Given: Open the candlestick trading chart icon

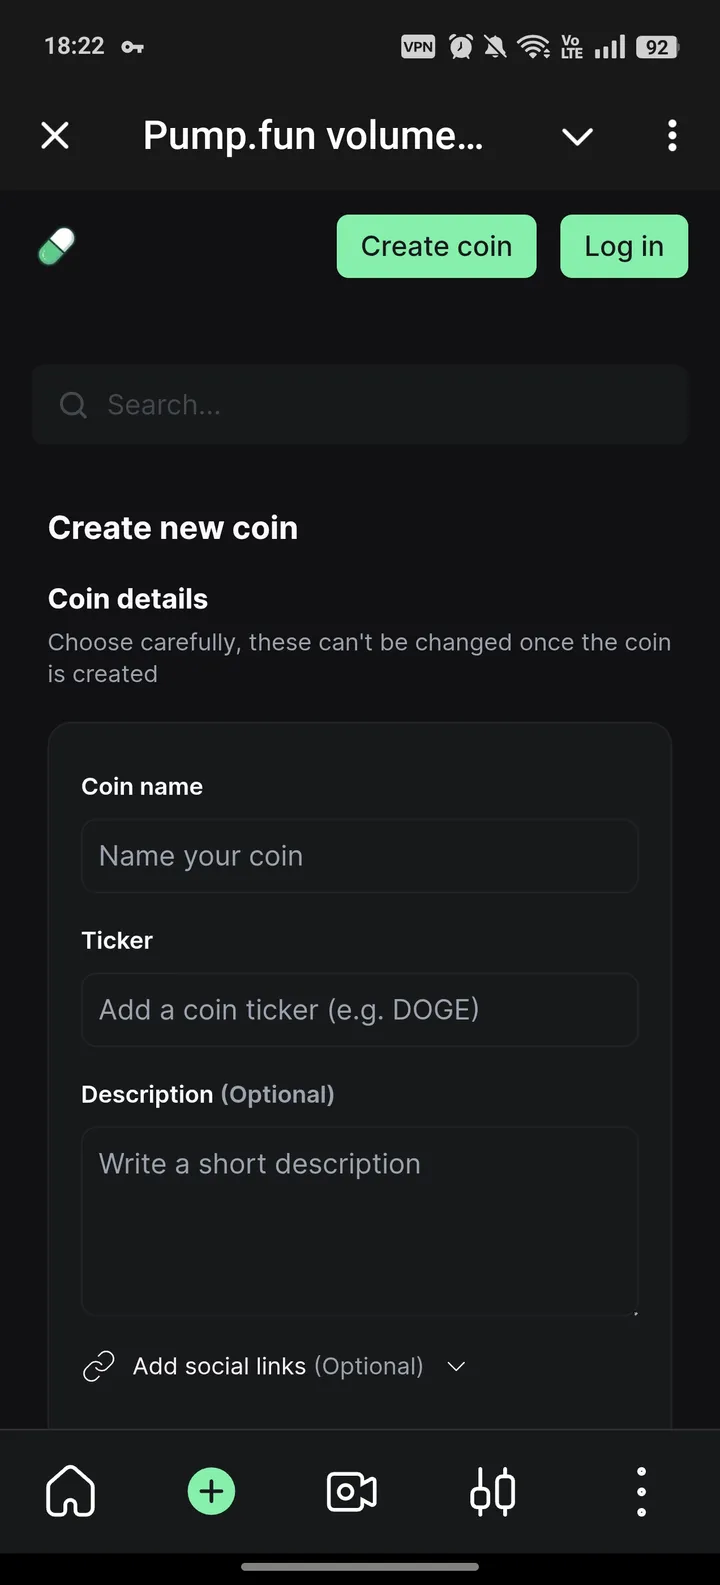Looking at the screenshot, I should click(493, 1492).
